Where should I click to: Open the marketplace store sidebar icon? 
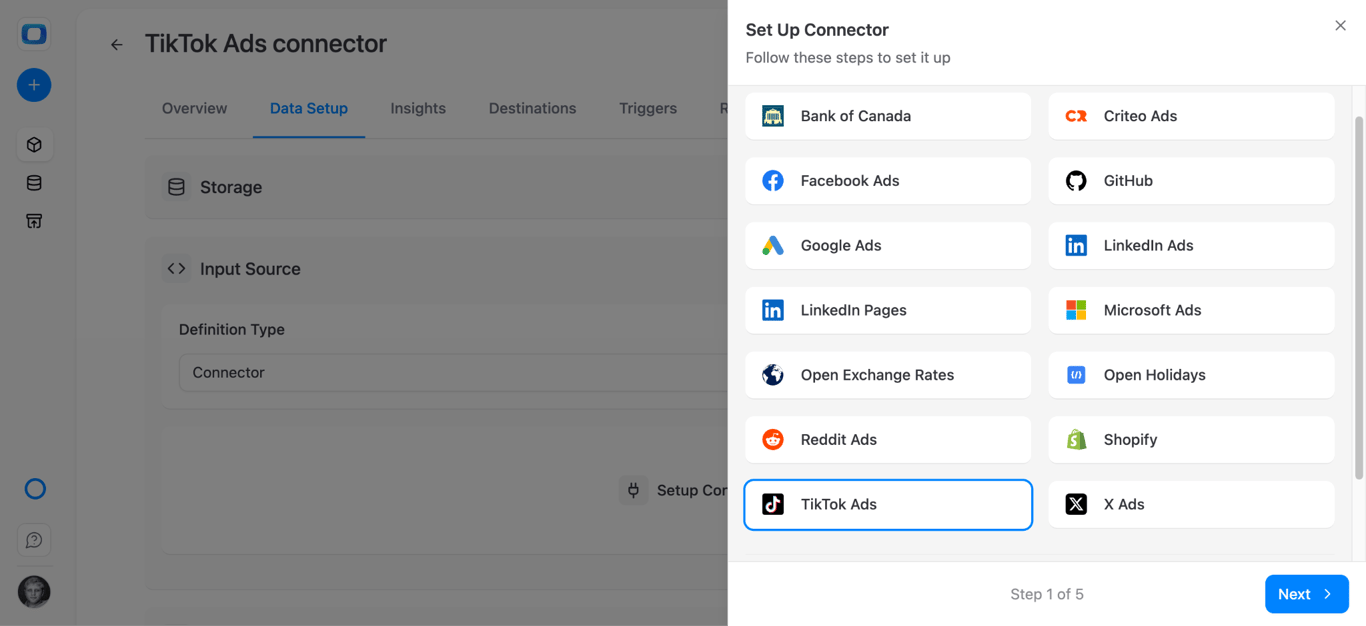tap(34, 221)
